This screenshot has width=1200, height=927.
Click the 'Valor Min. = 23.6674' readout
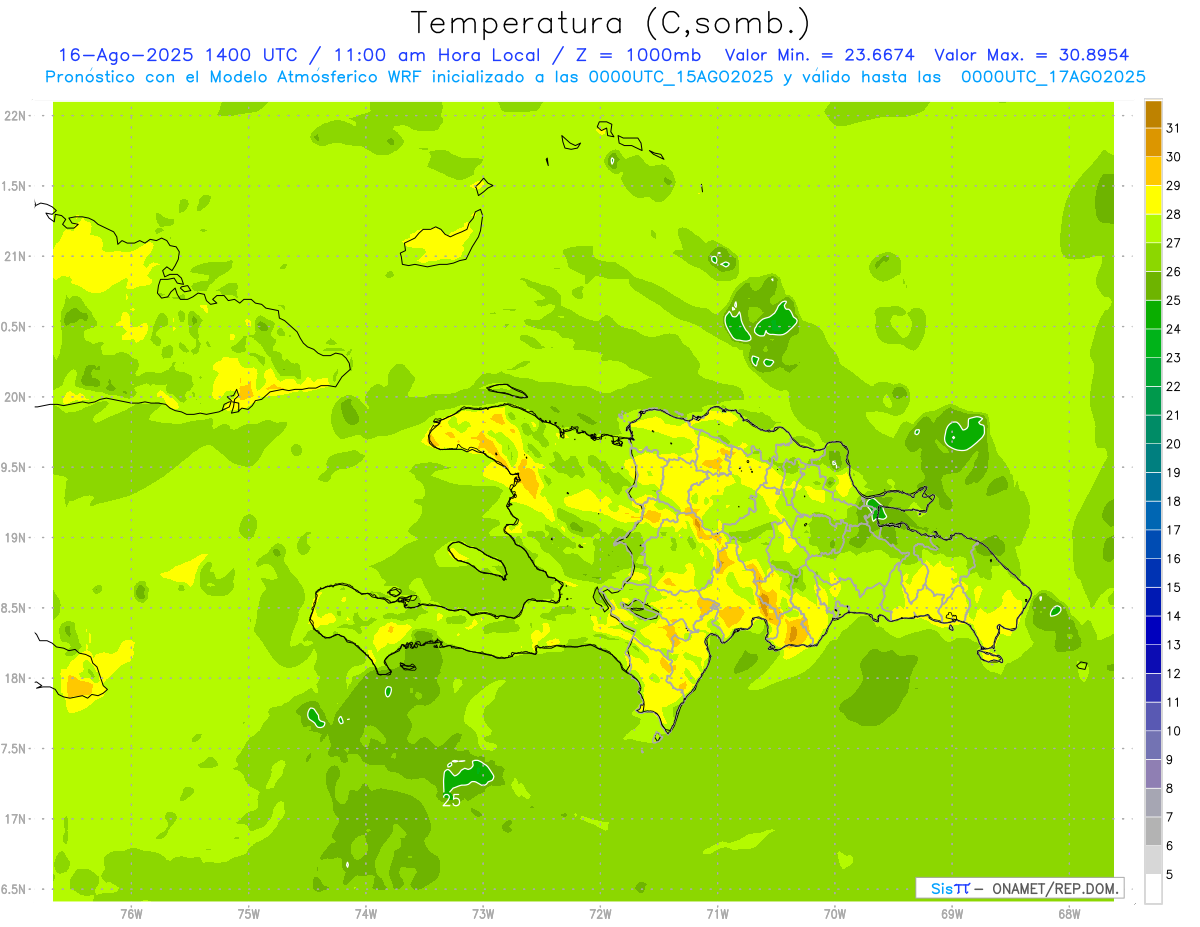pos(820,55)
